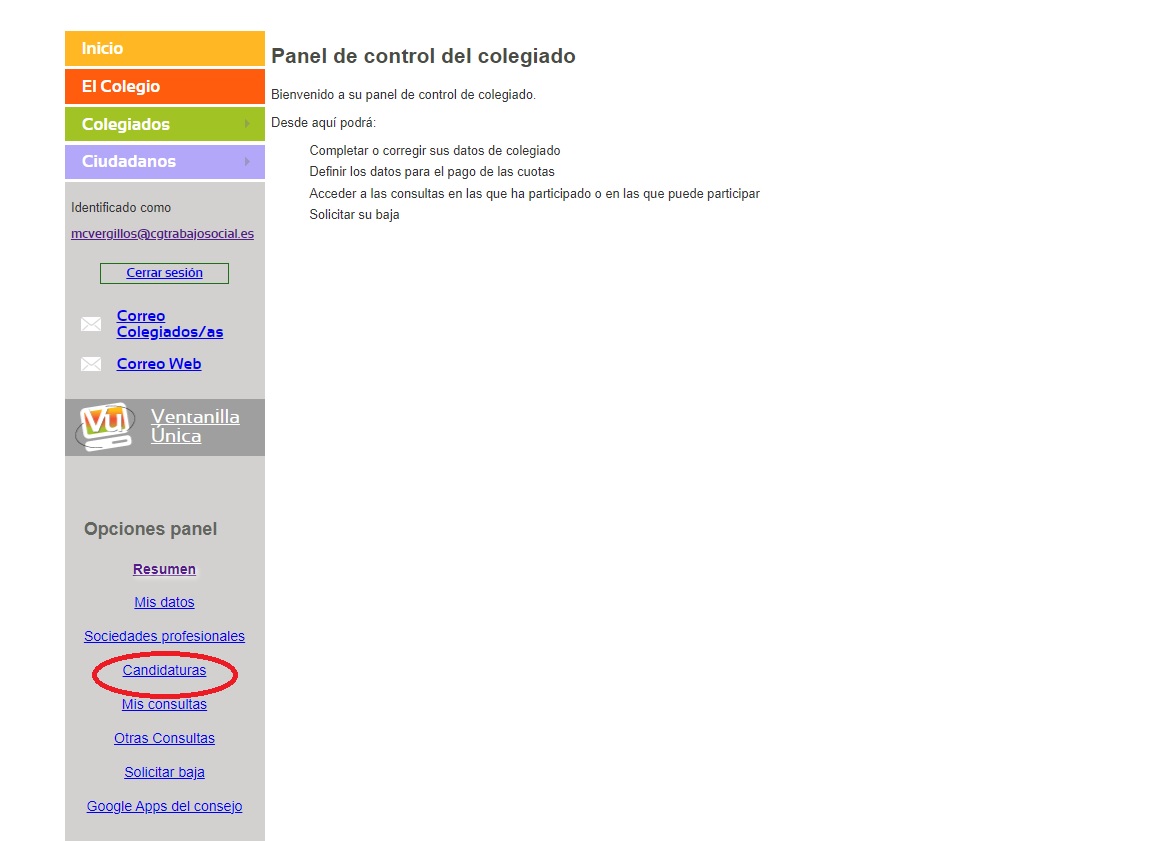
Task: Expand the Ciudadanos menu arrow
Action: (247, 161)
